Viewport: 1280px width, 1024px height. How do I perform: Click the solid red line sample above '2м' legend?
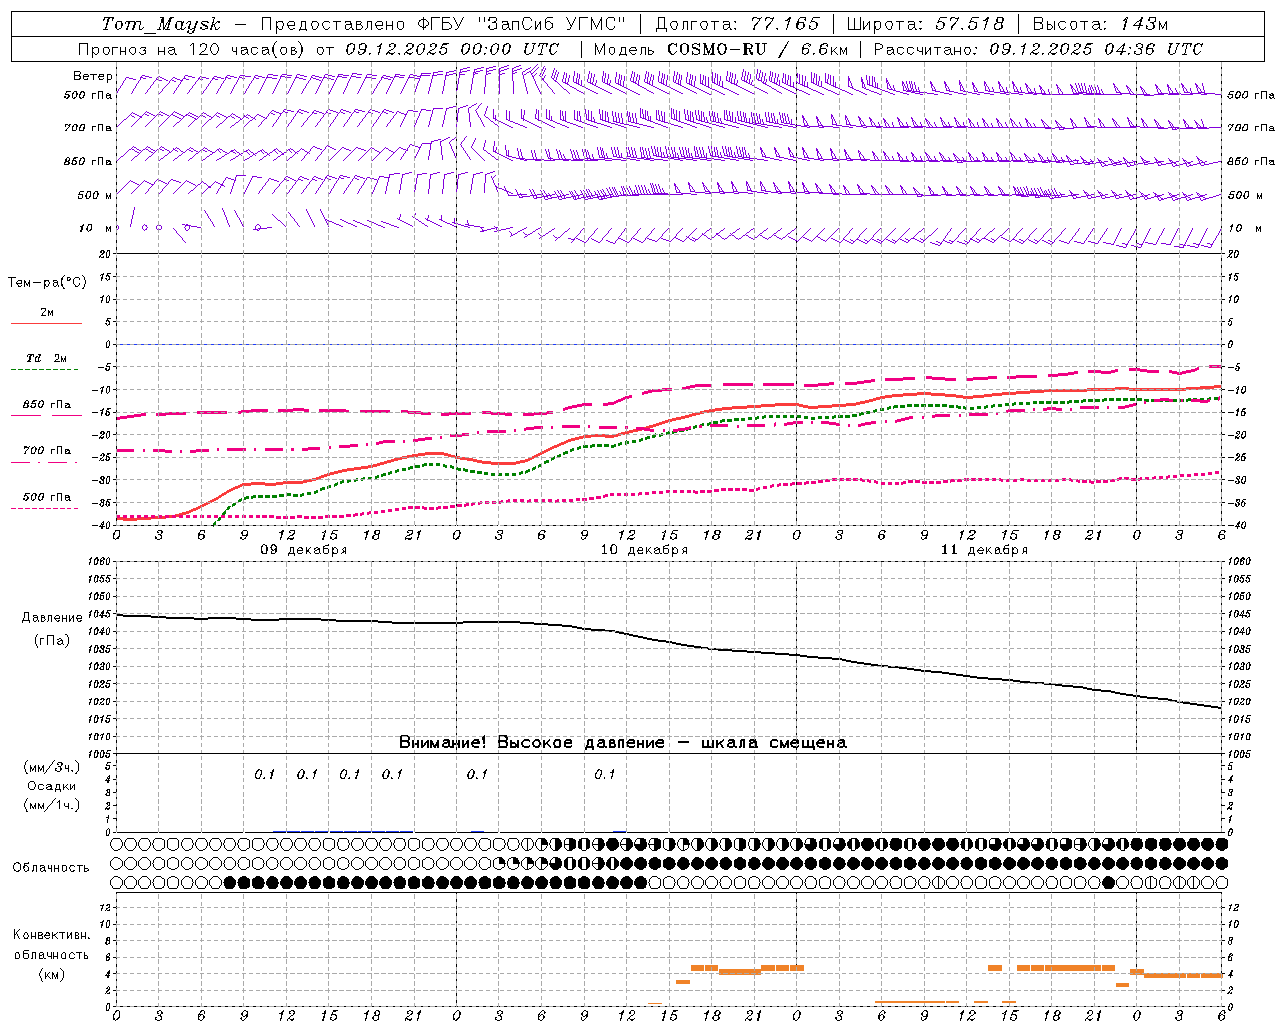point(46,324)
